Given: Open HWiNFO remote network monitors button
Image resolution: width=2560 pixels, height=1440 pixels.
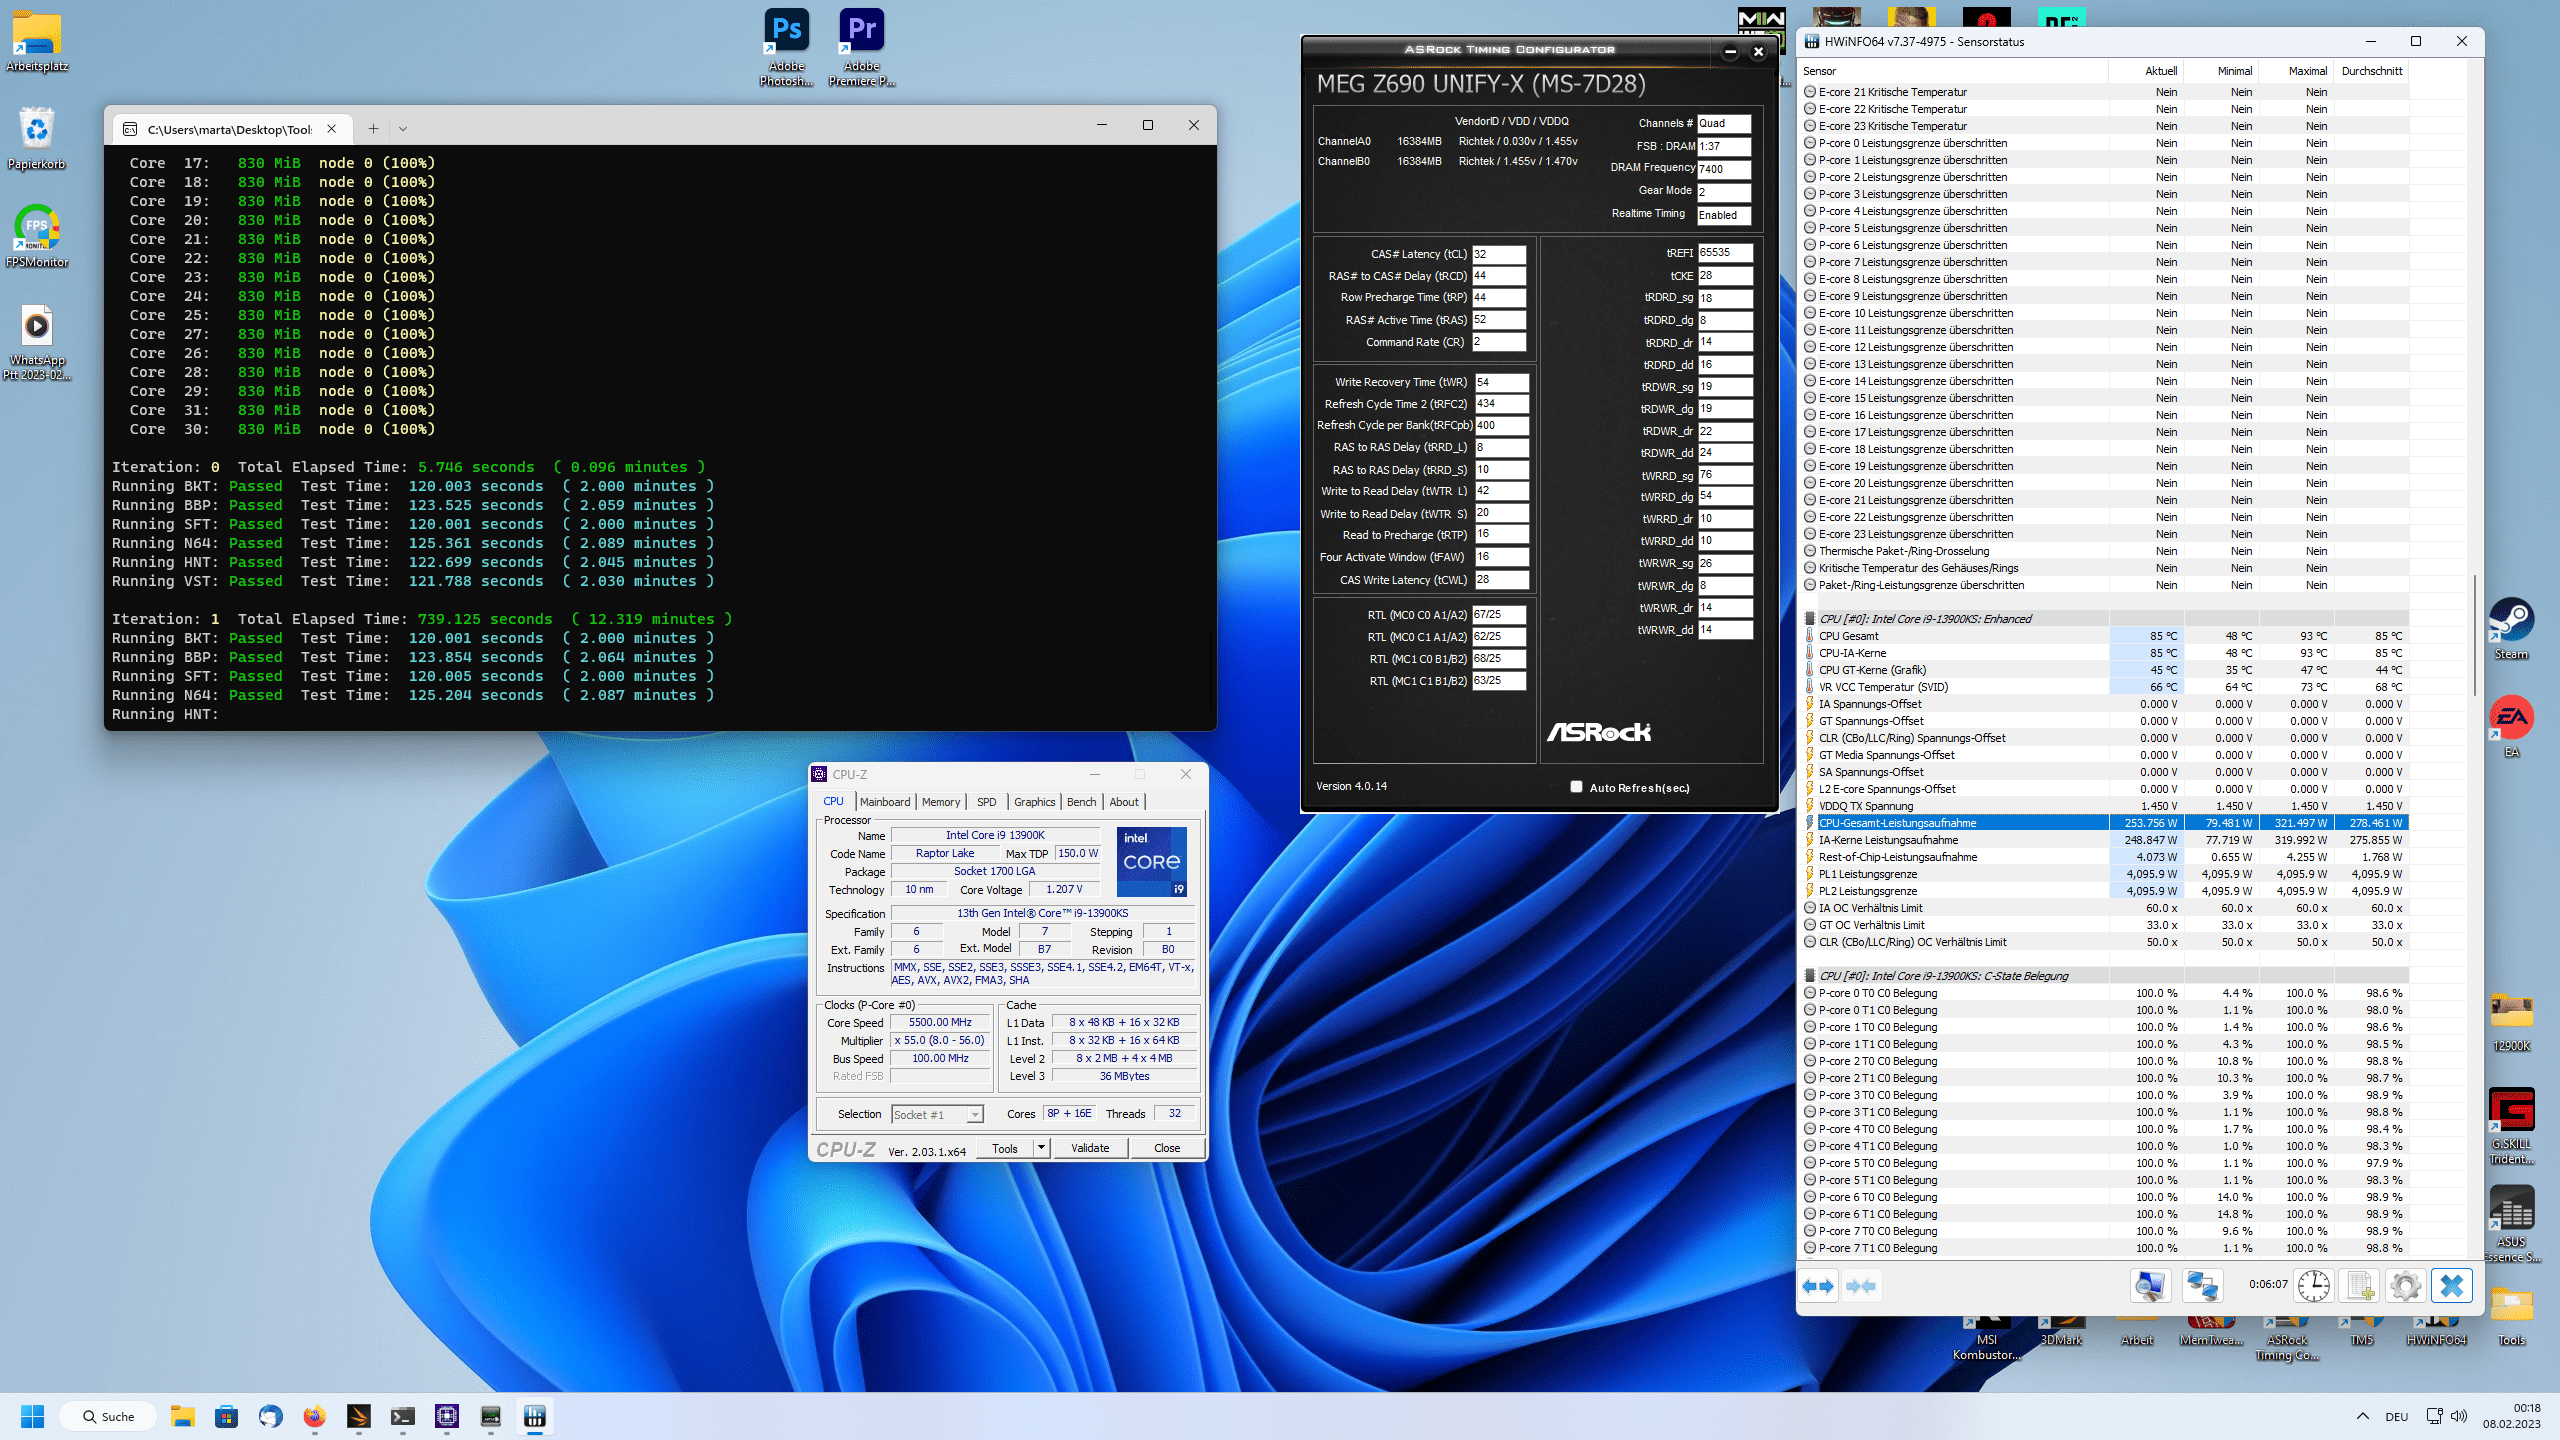Looking at the screenshot, I should point(2202,1286).
